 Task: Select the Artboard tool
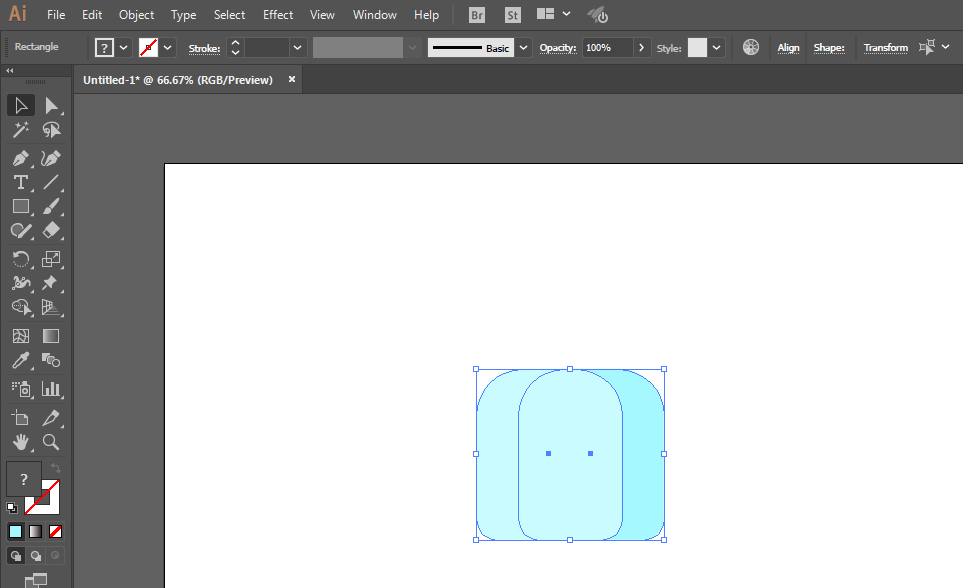click(x=20, y=418)
